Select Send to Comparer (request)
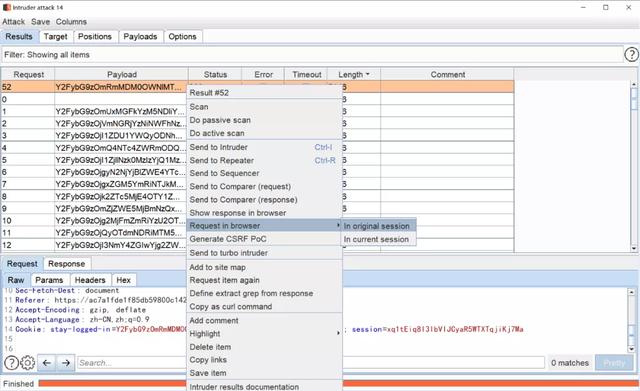 (264, 187)
